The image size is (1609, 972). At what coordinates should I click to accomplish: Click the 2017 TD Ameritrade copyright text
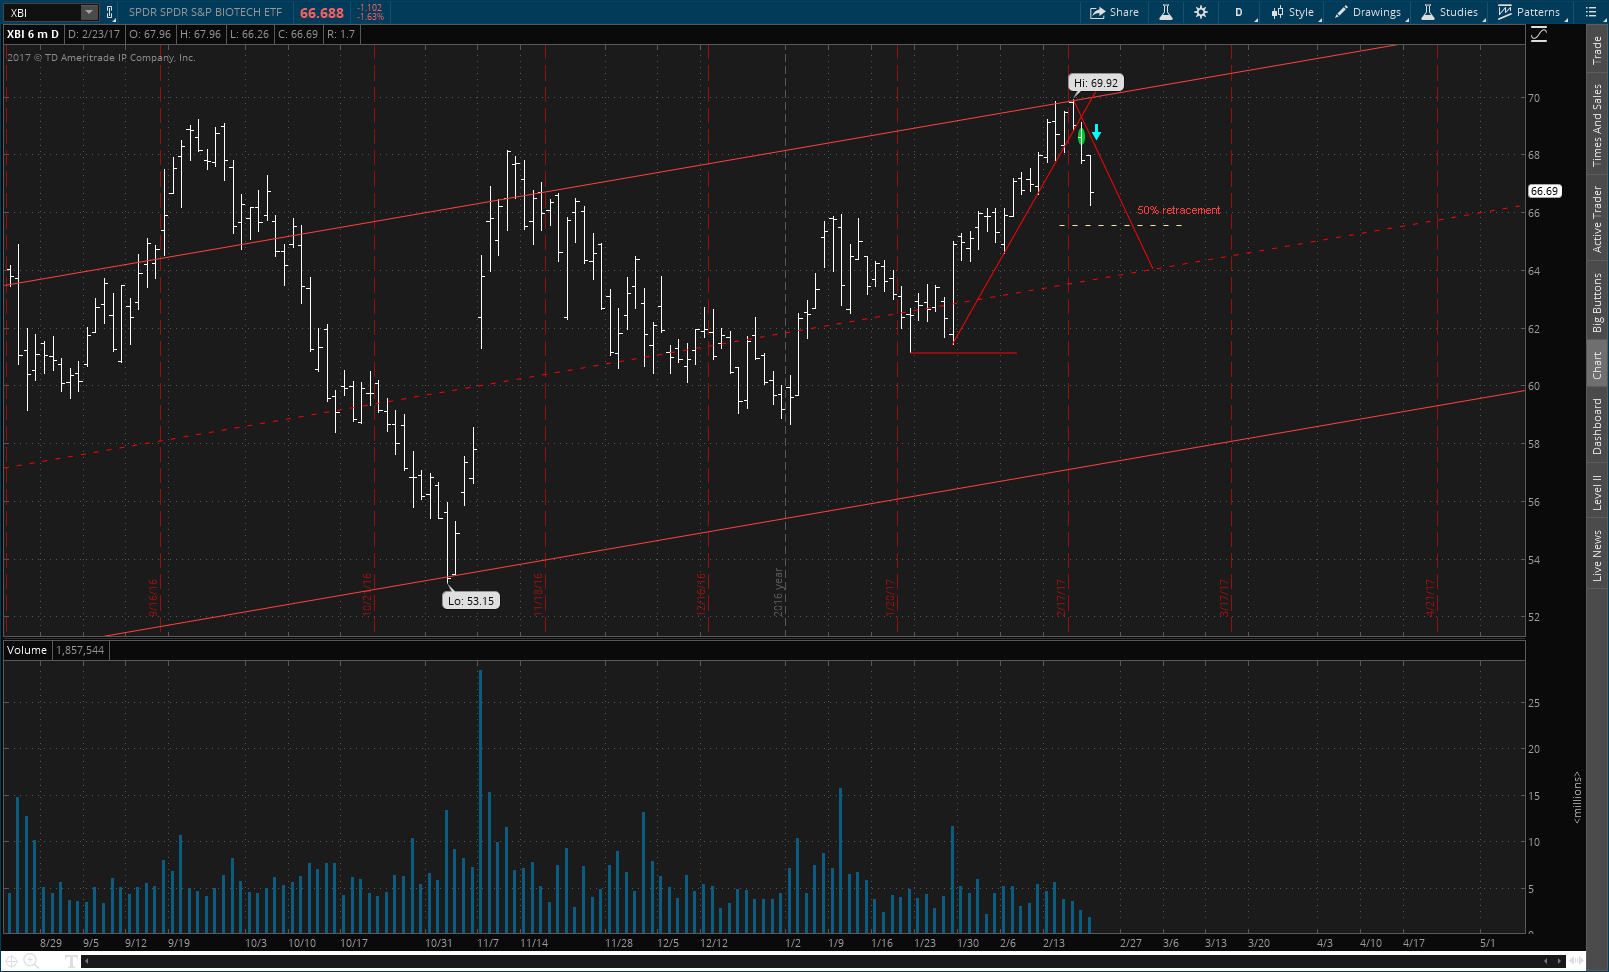tap(101, 57)
